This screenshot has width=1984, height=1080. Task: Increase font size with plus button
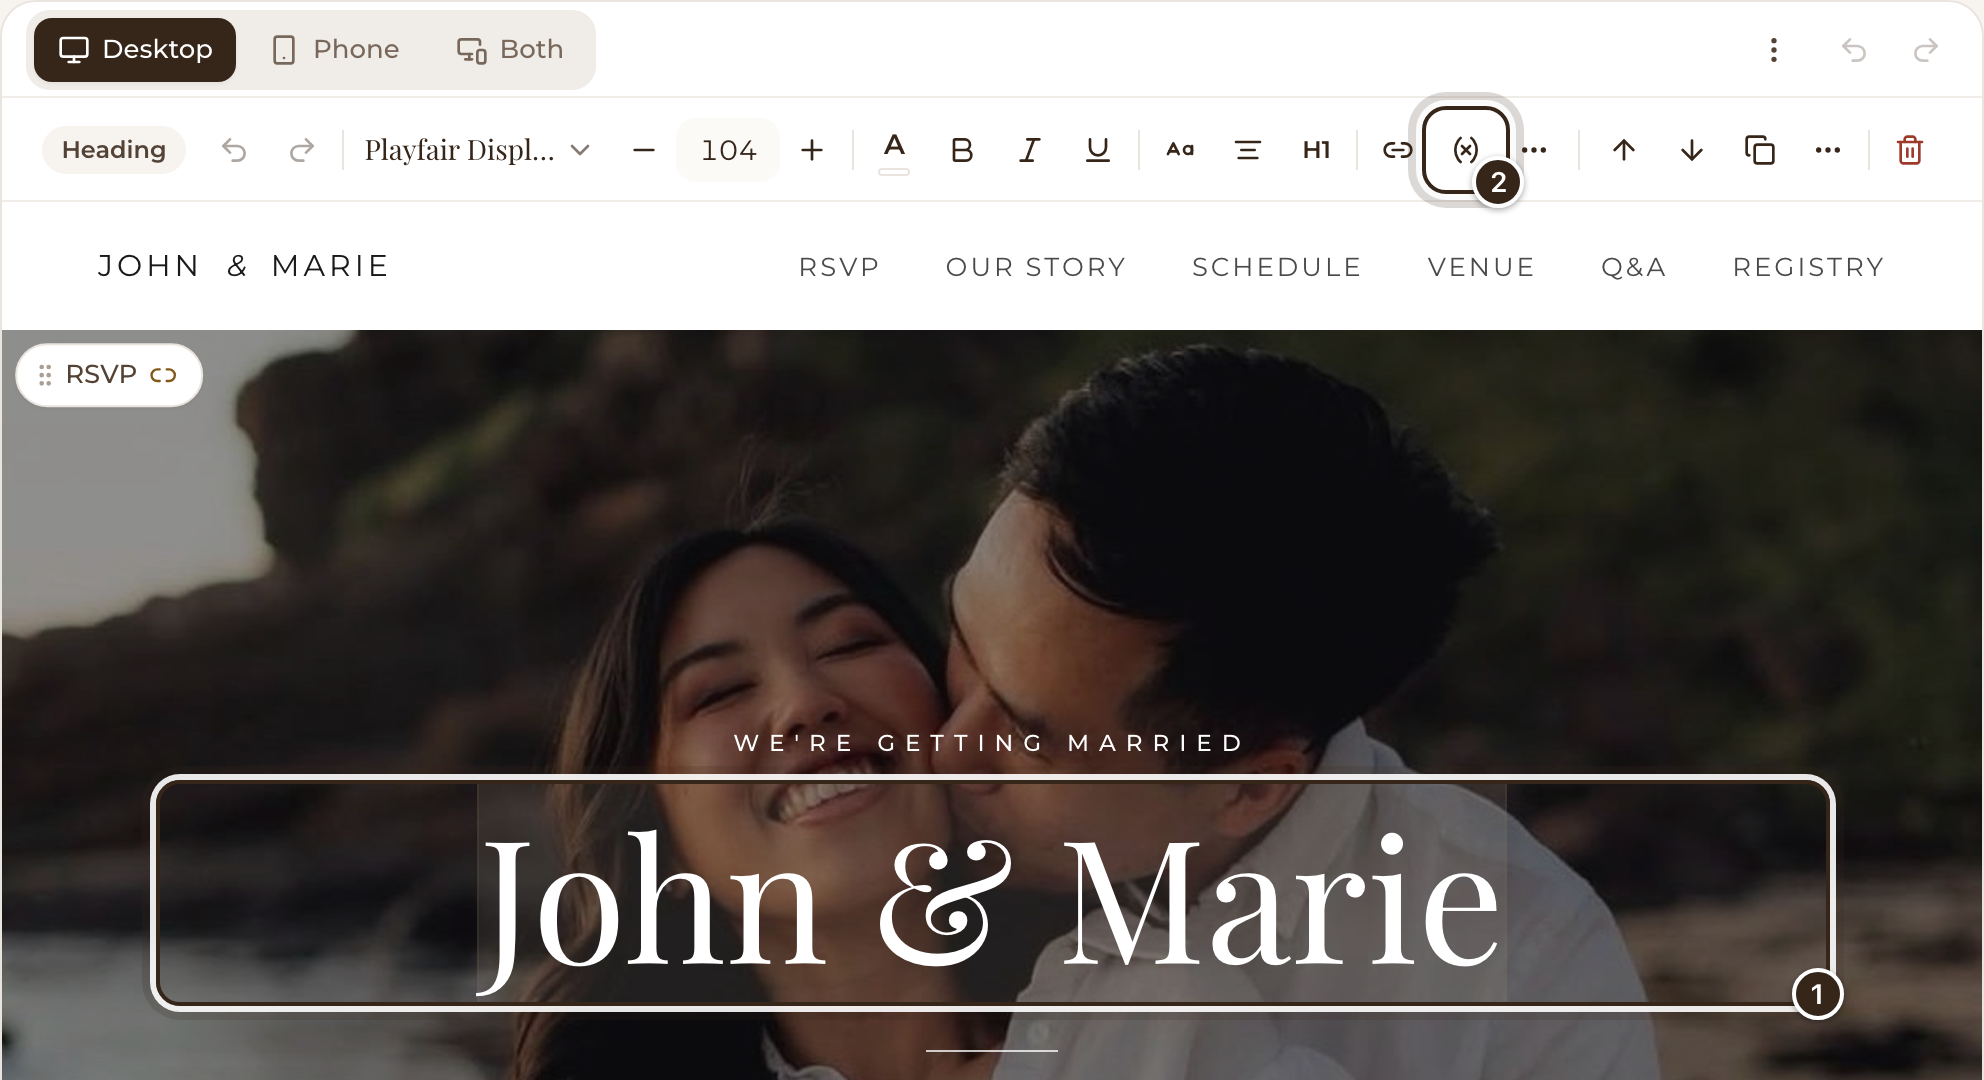812,150
